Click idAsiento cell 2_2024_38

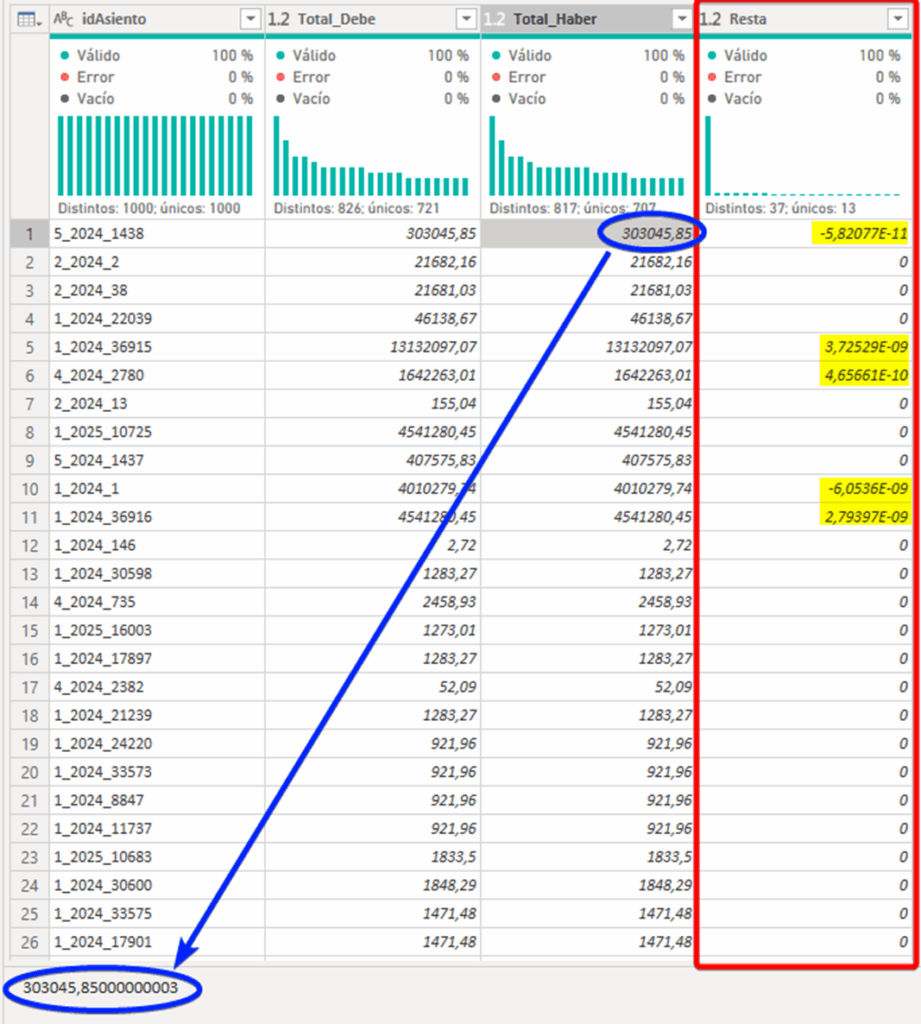[x=157, y=291]
